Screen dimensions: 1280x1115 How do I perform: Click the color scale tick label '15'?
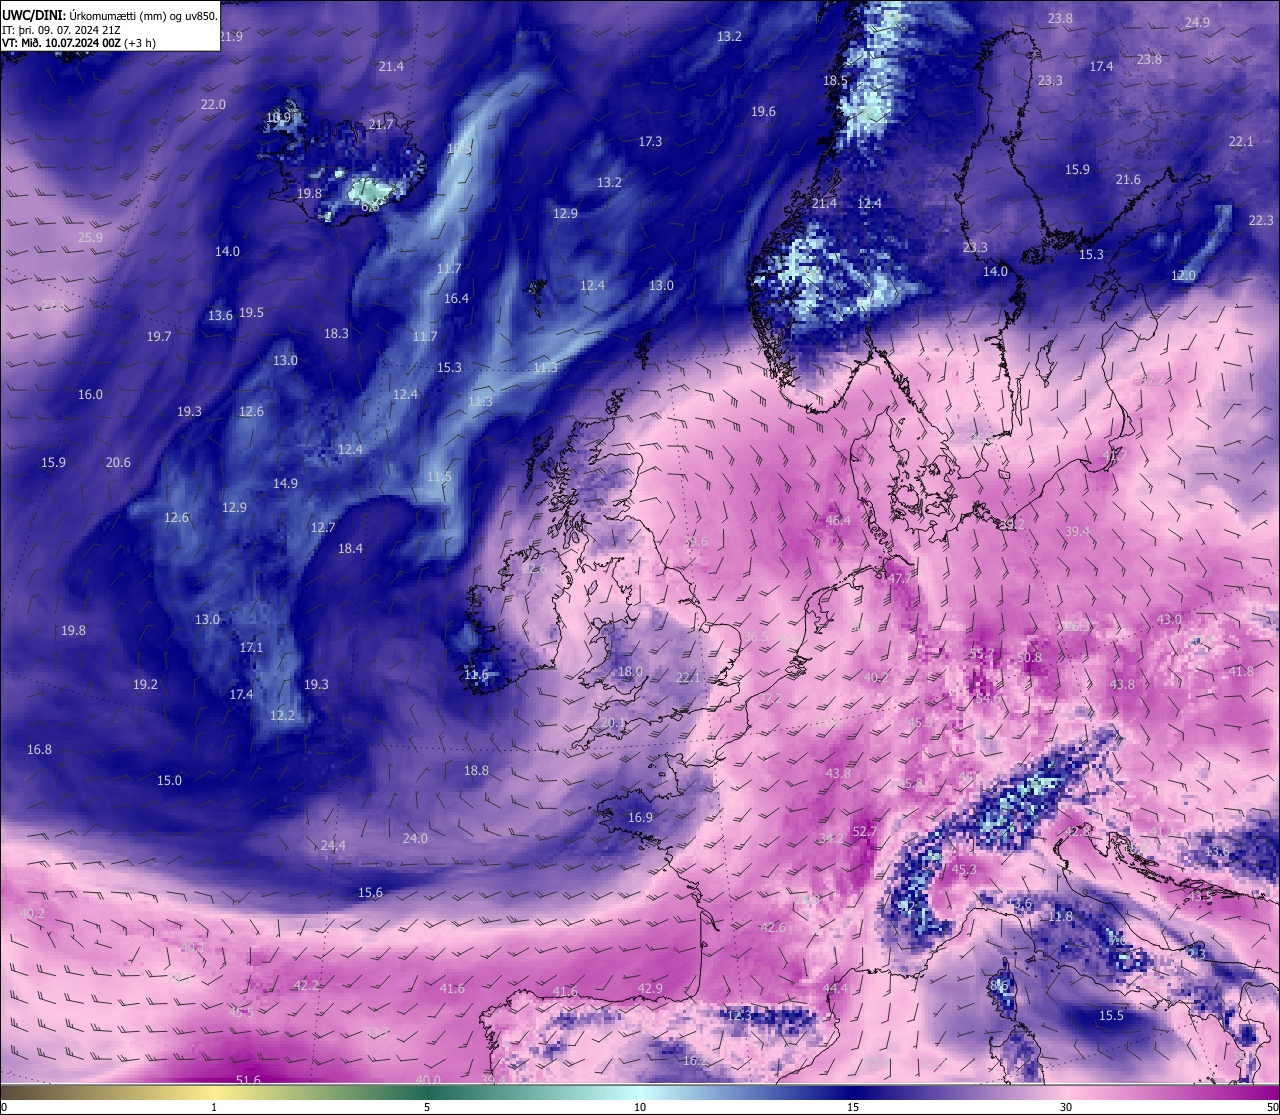coord(853,1107)
